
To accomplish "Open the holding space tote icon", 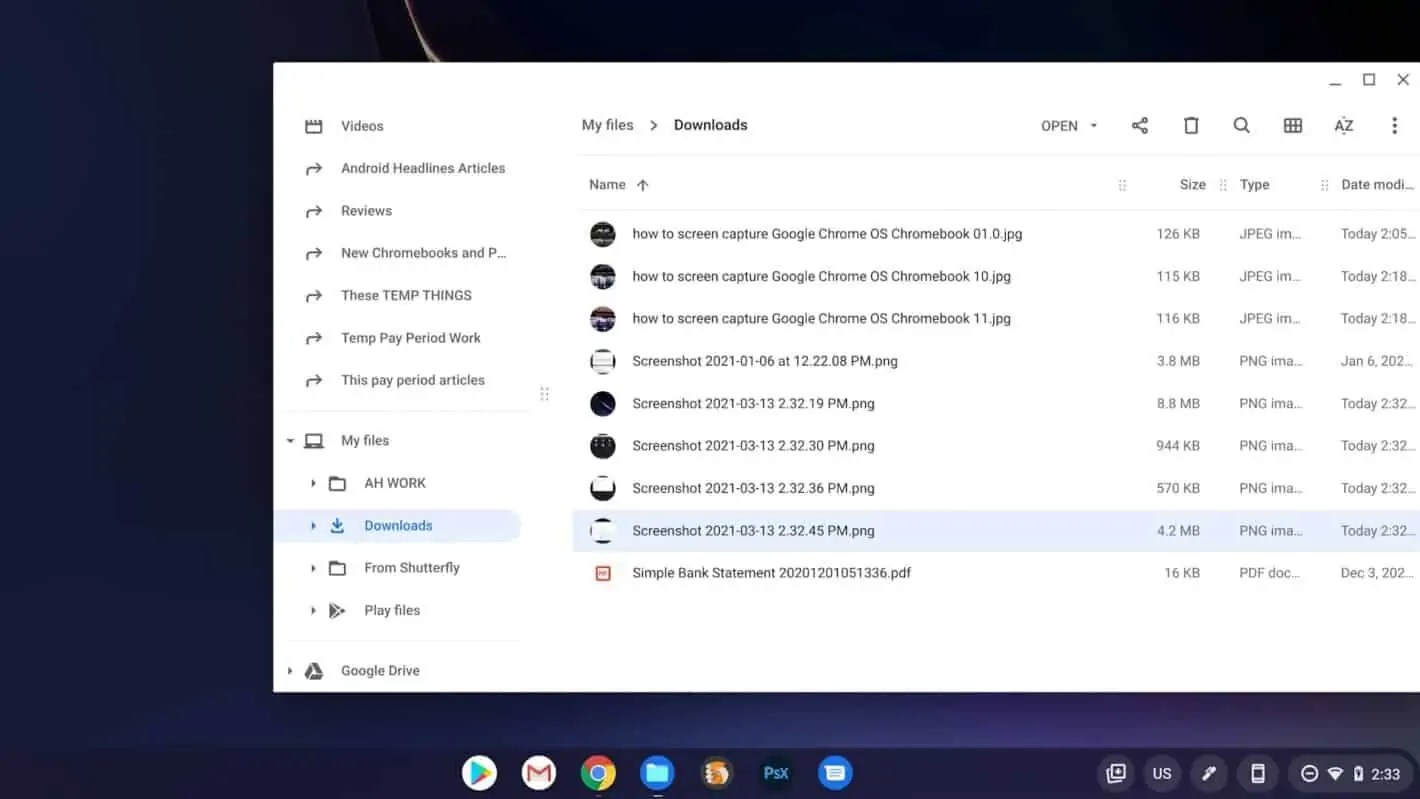I will click(1115, 773).
